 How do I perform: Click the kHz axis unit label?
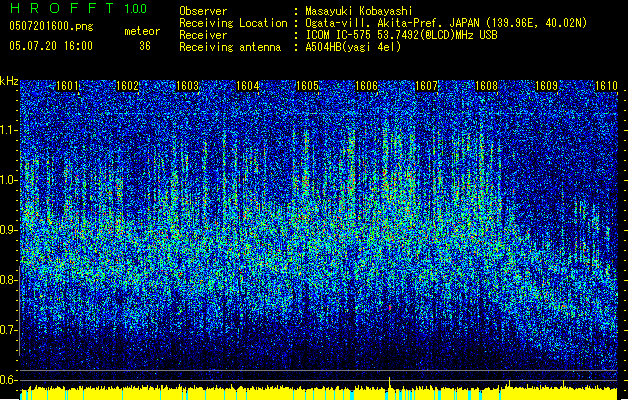(x=9, y=81)
